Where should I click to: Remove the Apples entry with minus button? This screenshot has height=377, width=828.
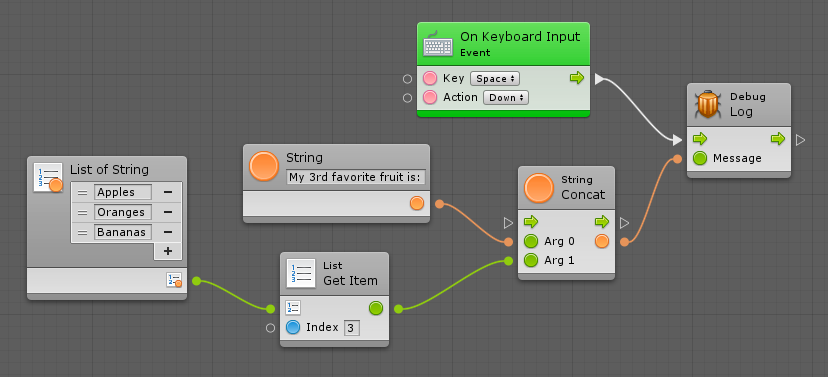(168, 192)
